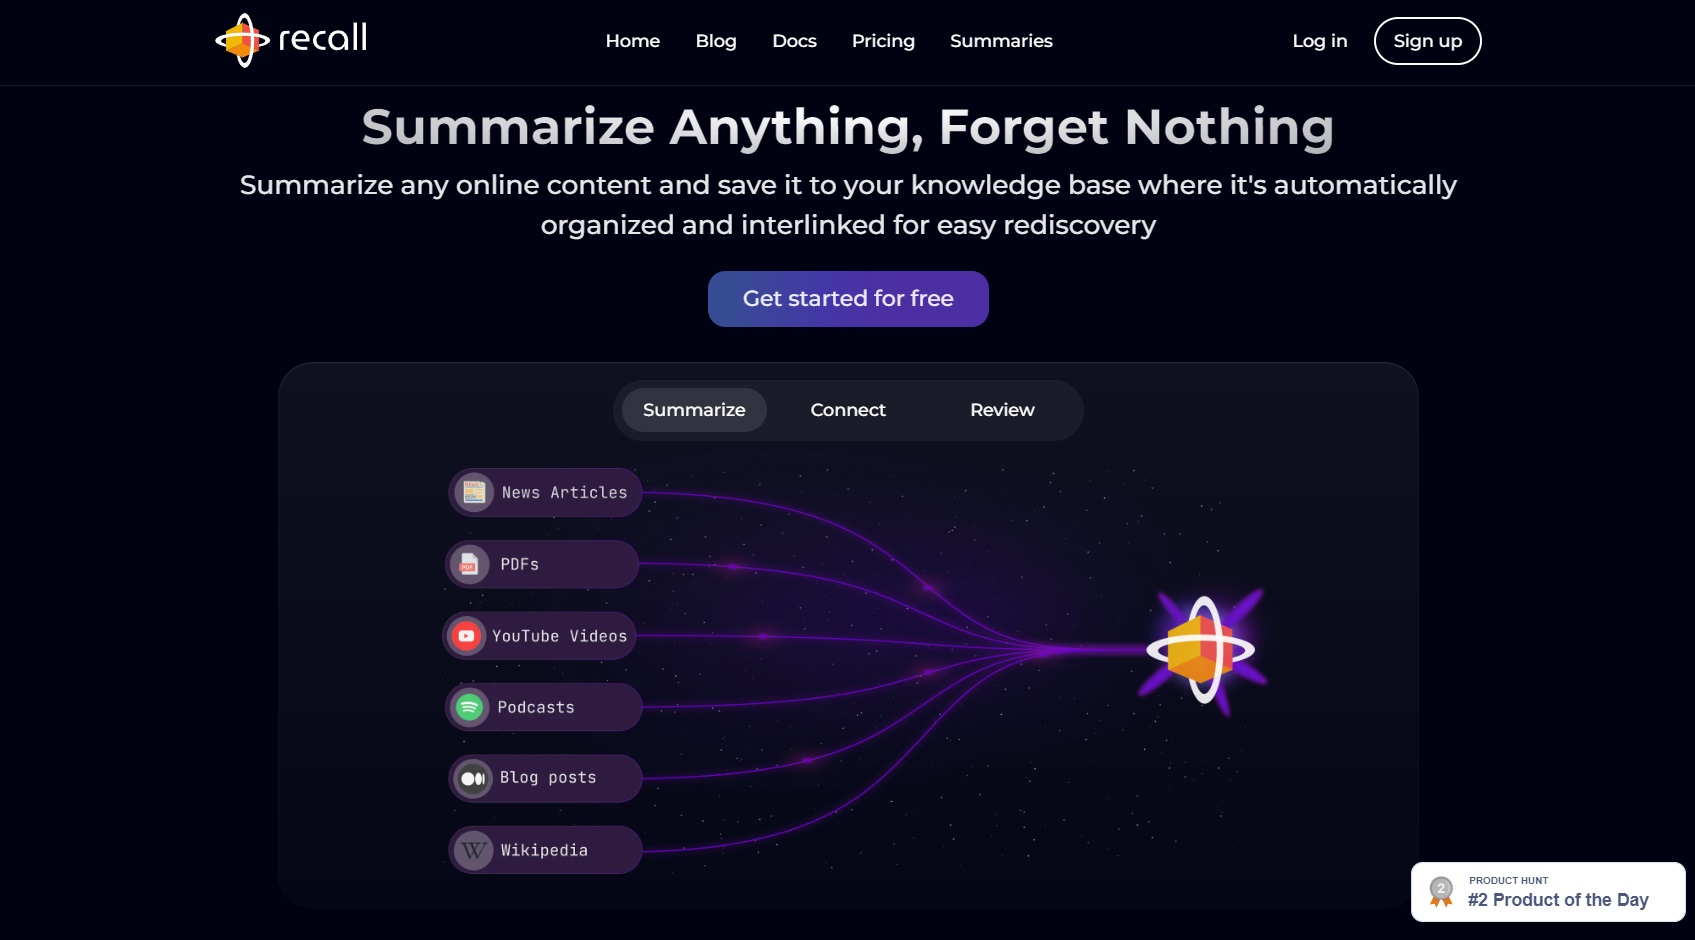Click the Spotify Podcasts icon

coord(469,707)
